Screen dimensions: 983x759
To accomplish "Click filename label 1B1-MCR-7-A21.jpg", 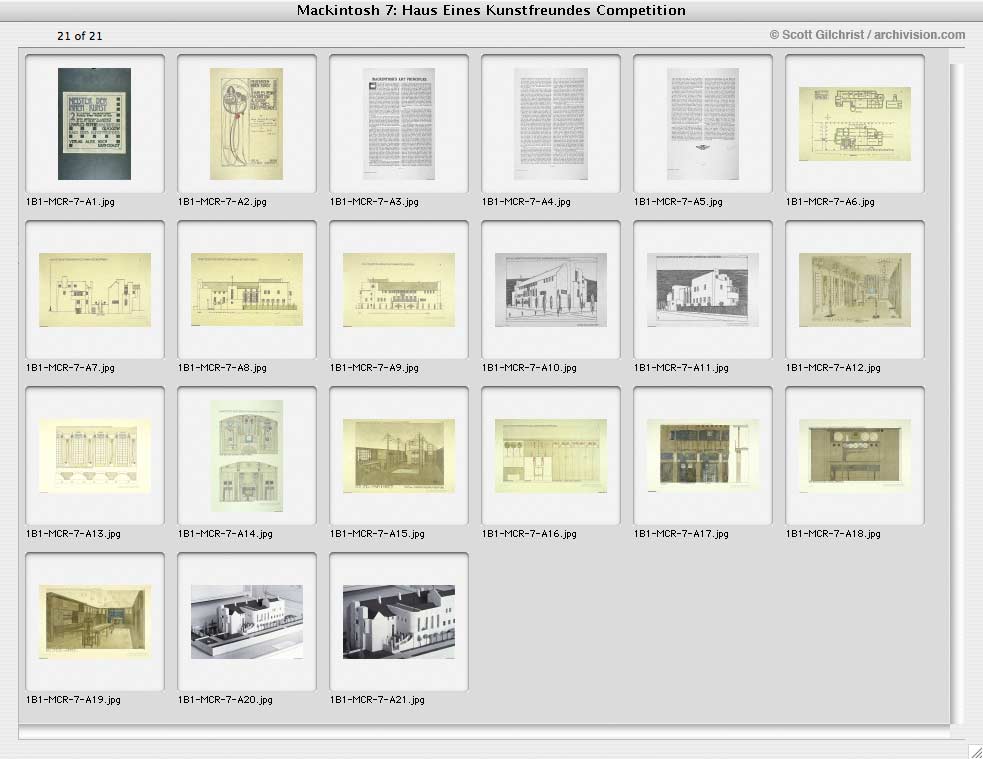I will (x=377, y=700).
